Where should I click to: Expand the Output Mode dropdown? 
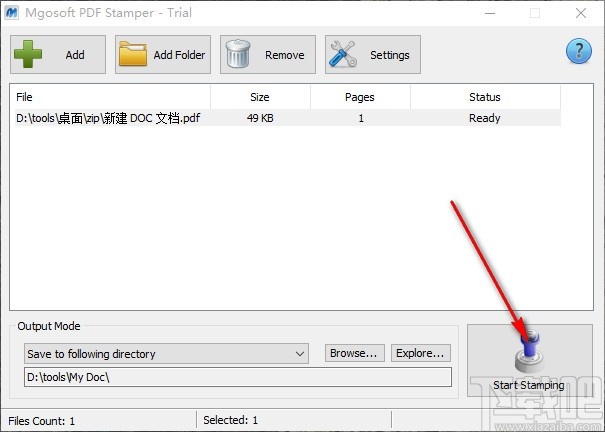[166, 353]
